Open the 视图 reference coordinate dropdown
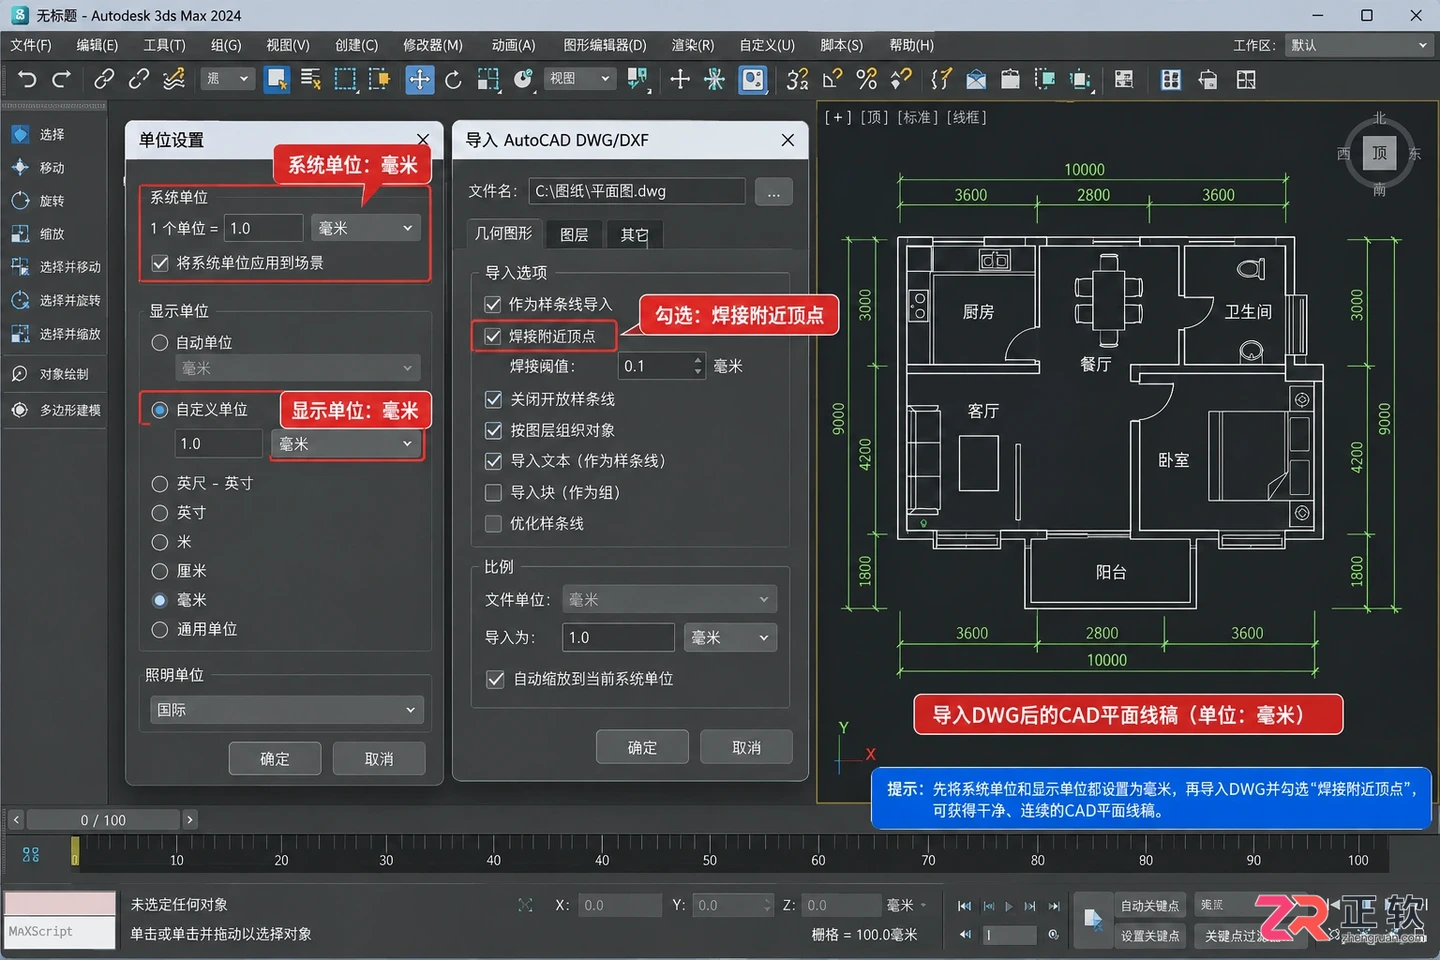1440x960 pixels. [x=579, y=78]
